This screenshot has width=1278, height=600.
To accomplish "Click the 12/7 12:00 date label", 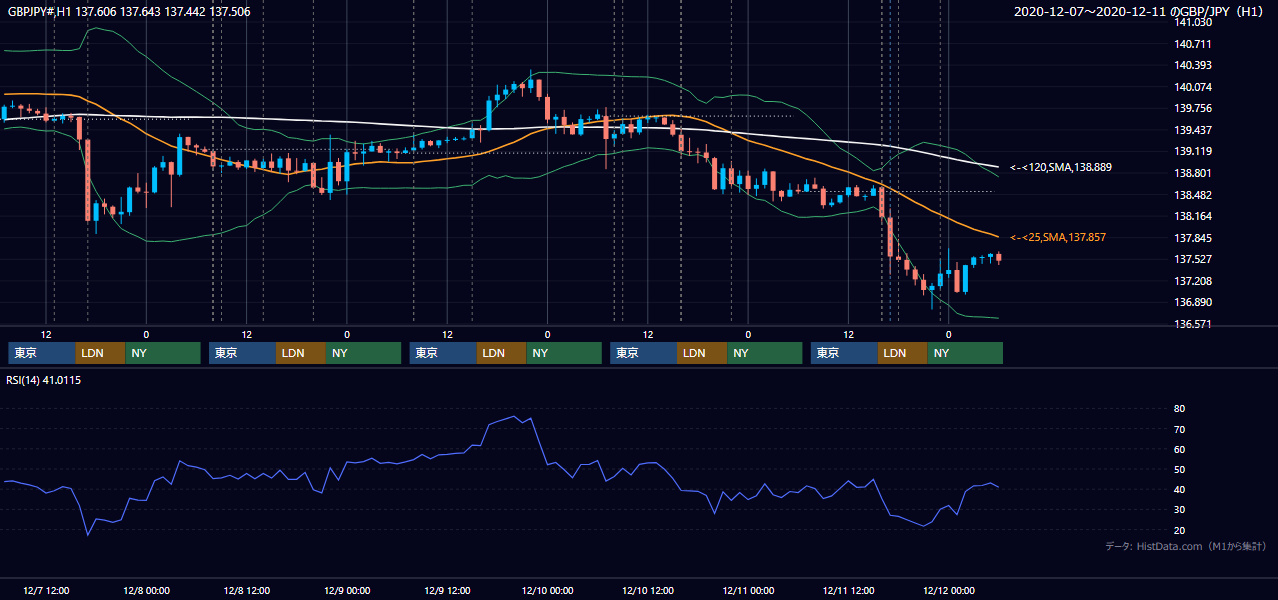I will [x=46, y=590].
